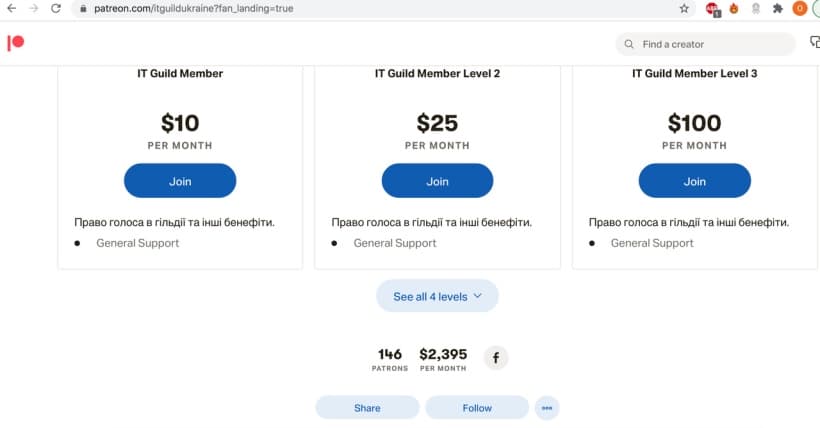Screen dimensions: 820x428
Task: Click the site lock icon in address bar
Action: coord(83,8)
